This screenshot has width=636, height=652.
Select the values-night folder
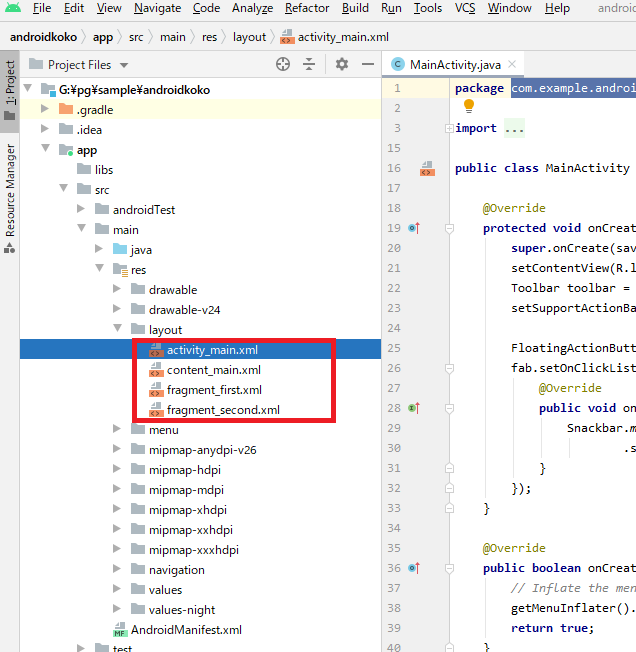182,610
